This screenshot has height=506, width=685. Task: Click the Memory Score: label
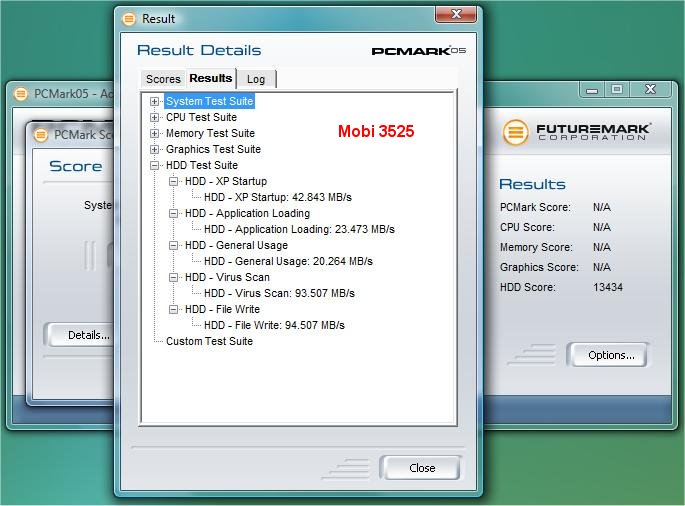(536, 247)
